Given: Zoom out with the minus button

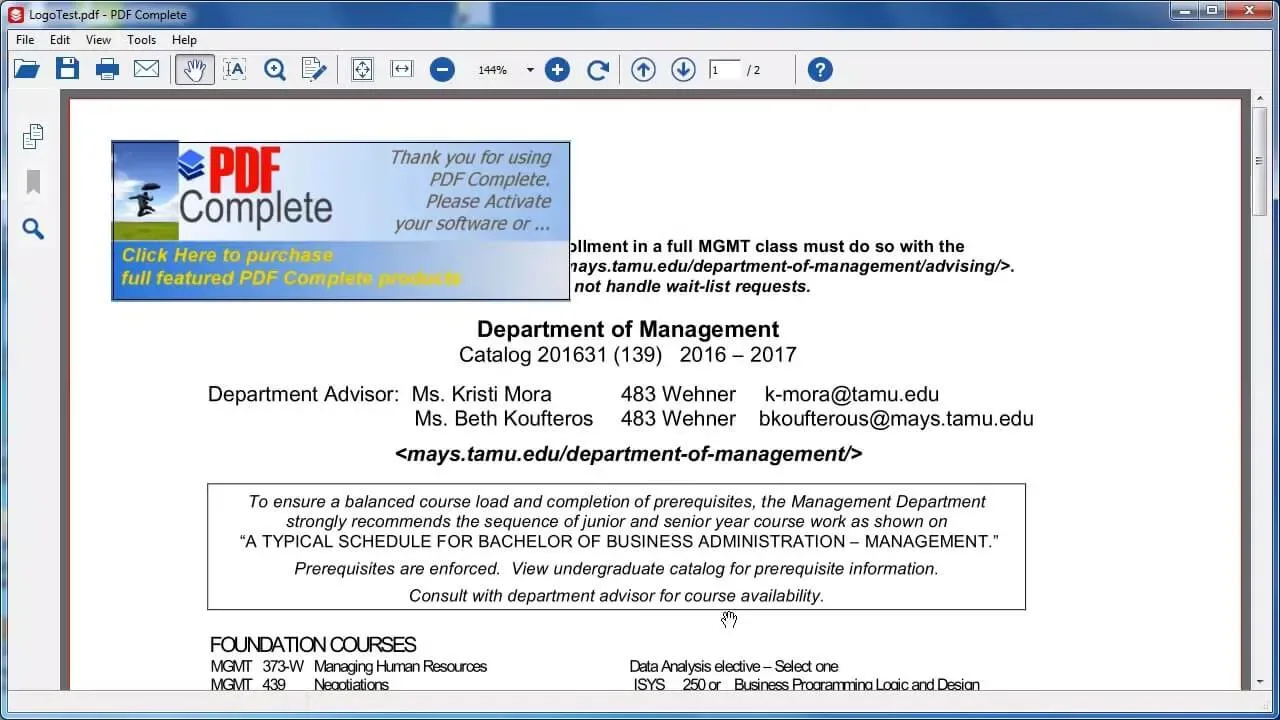Looking at the screenshot, I should click(x=442, y=69).
